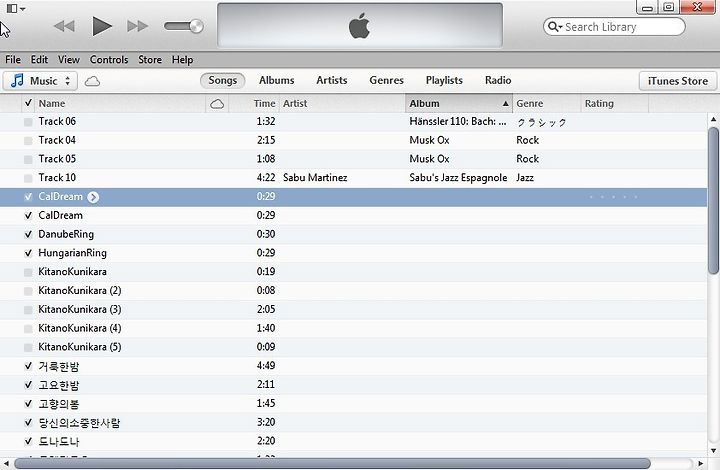Screen dimensions: 720x470
Task: Open the Edit menu
Action: tap(39, 60)
